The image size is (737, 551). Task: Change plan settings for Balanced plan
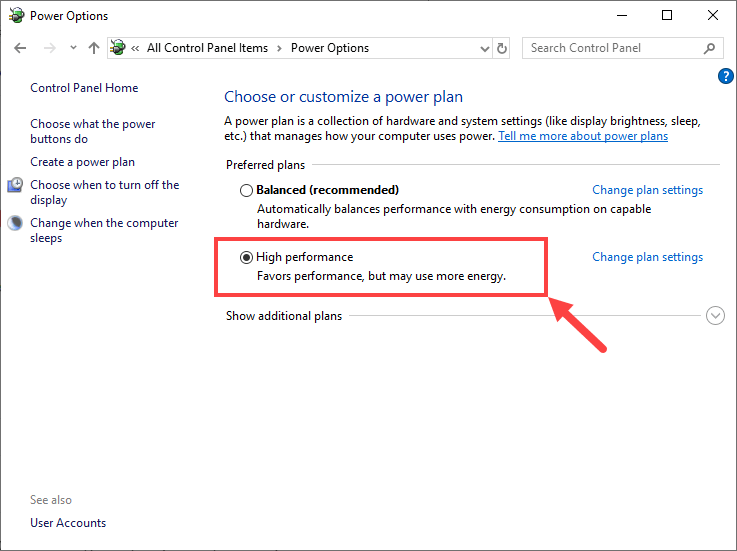(647, 190)
